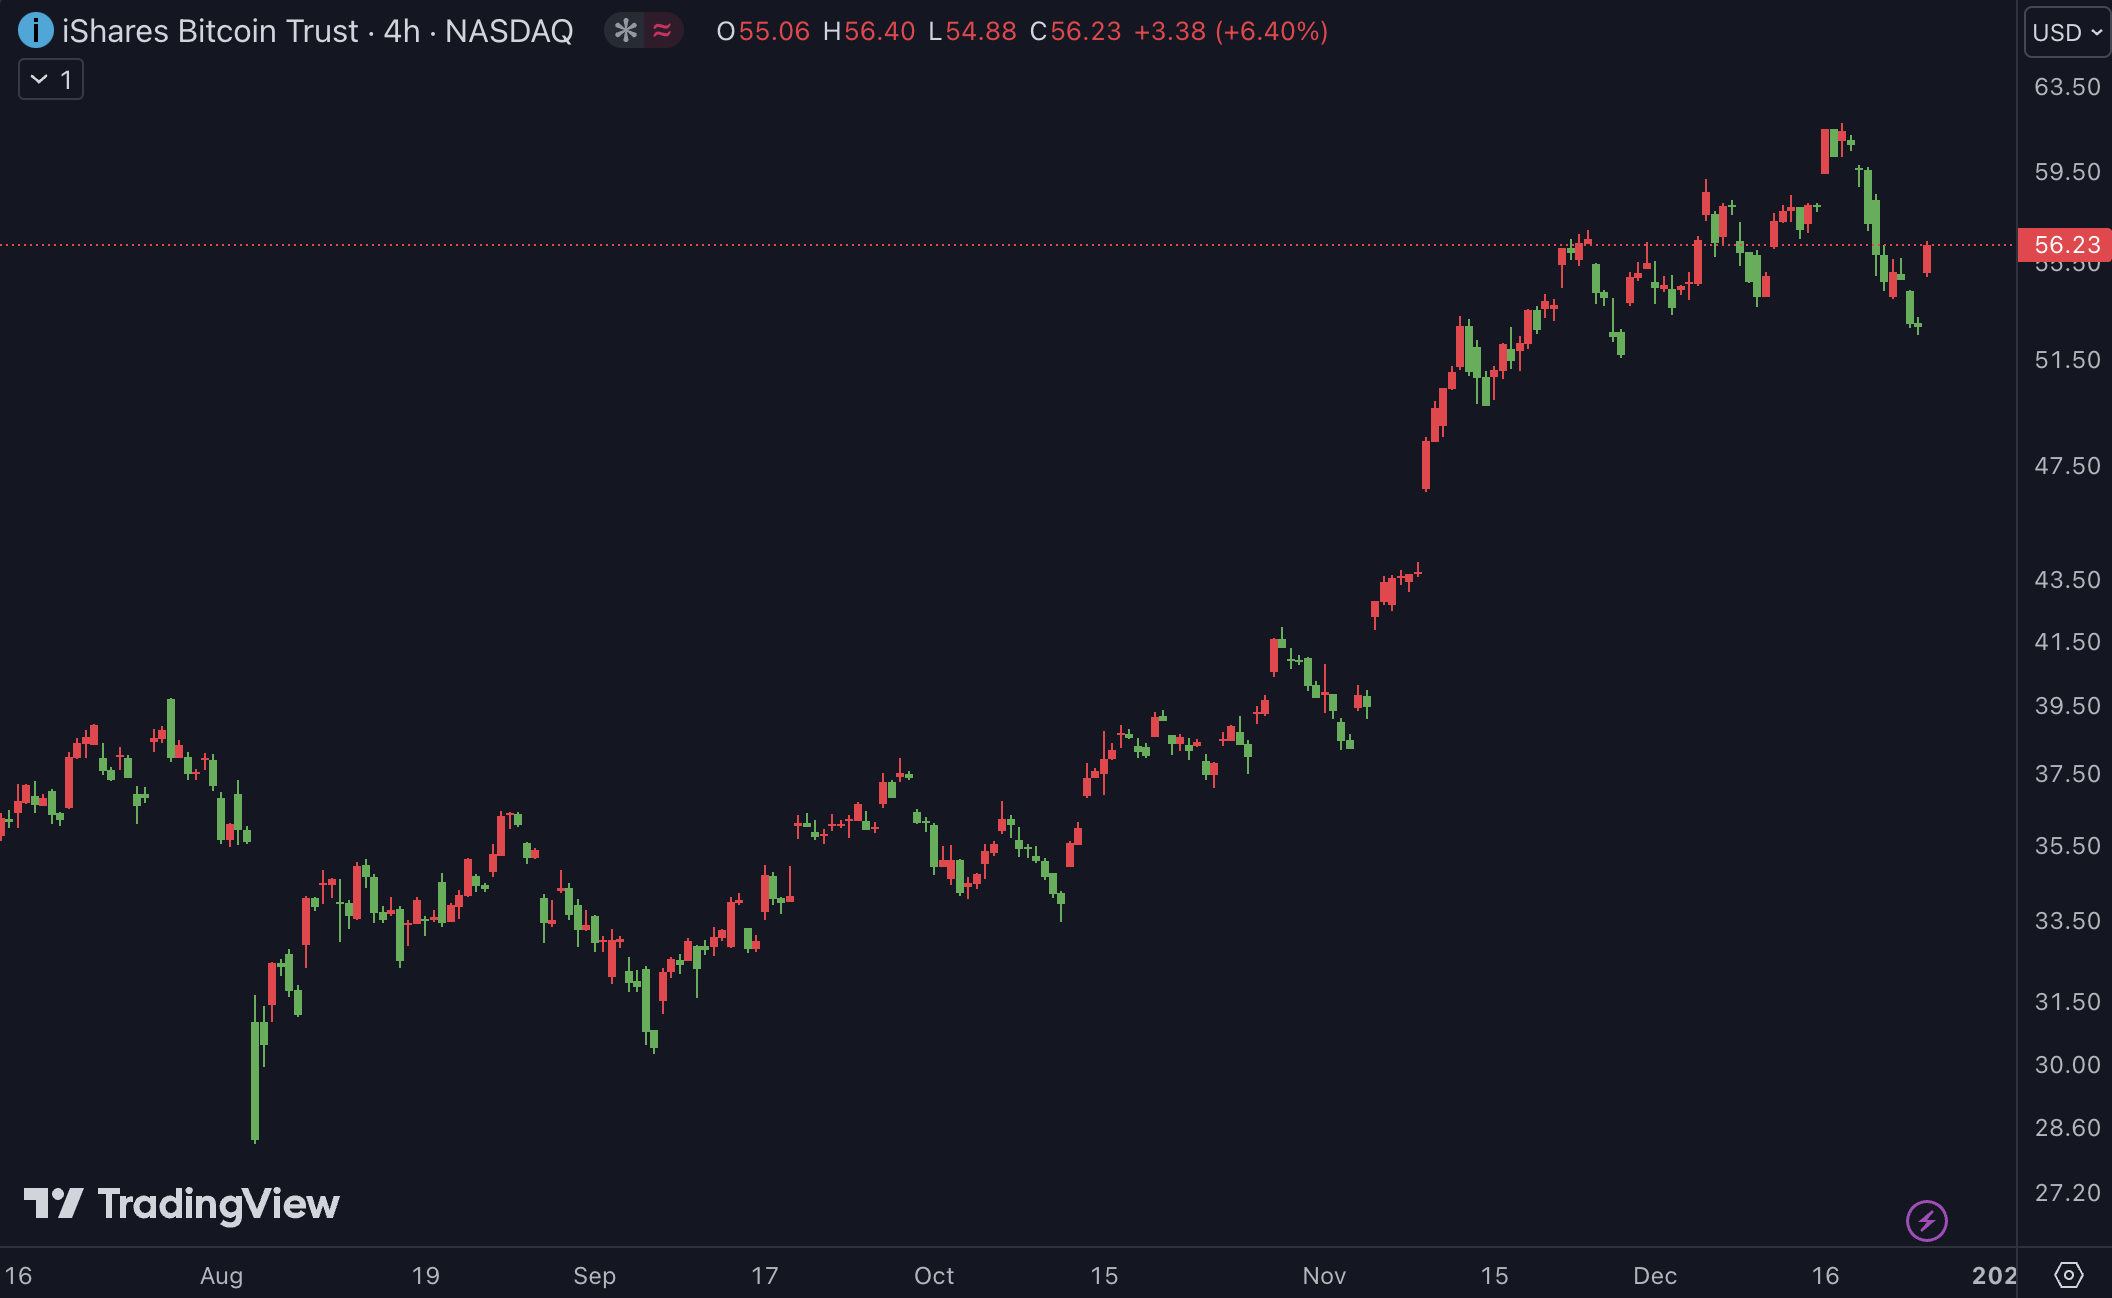Screen dimensions: 2112x1298
Task: Click the Oct label on time axis
Action: click(934, 1276)
